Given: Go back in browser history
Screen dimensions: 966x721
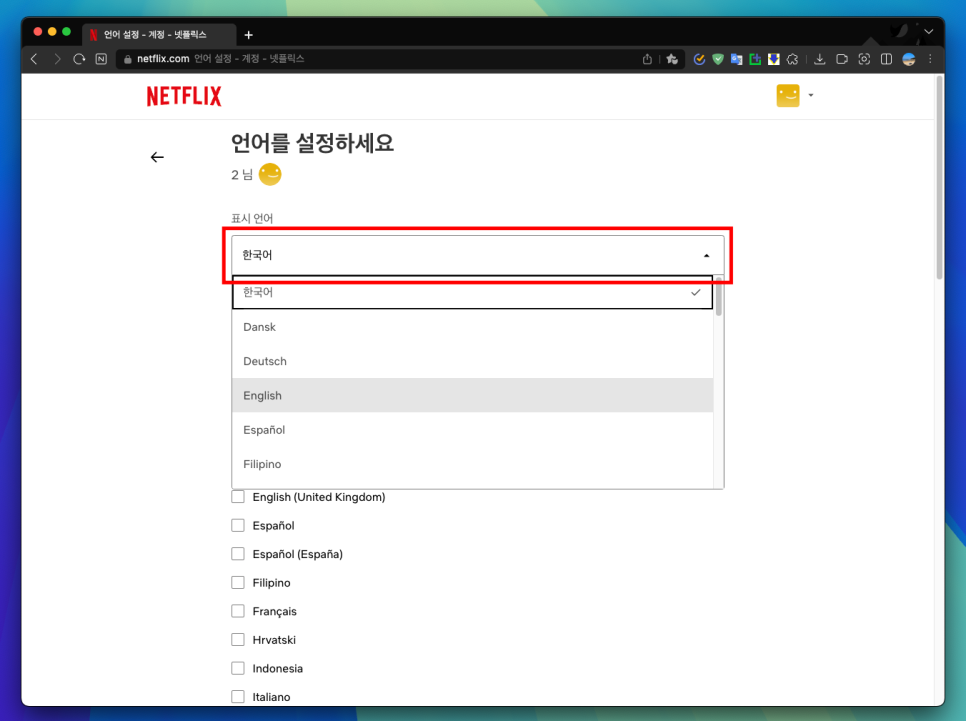Looking at the screenshot, I should 34,59.
